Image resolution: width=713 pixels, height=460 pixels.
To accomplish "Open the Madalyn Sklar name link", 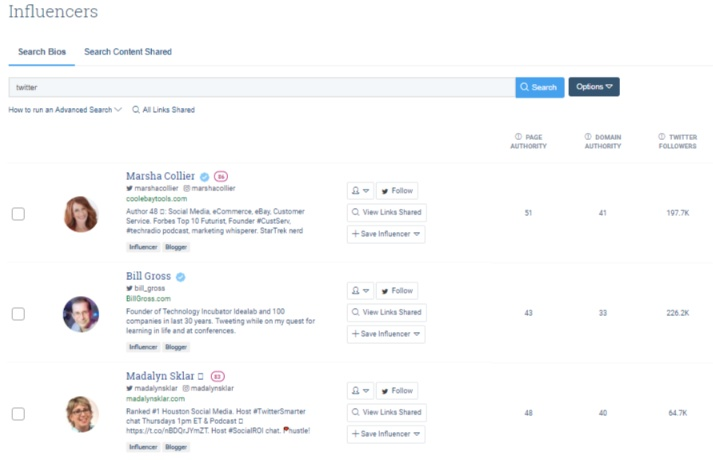I will [x=160, y=376].
